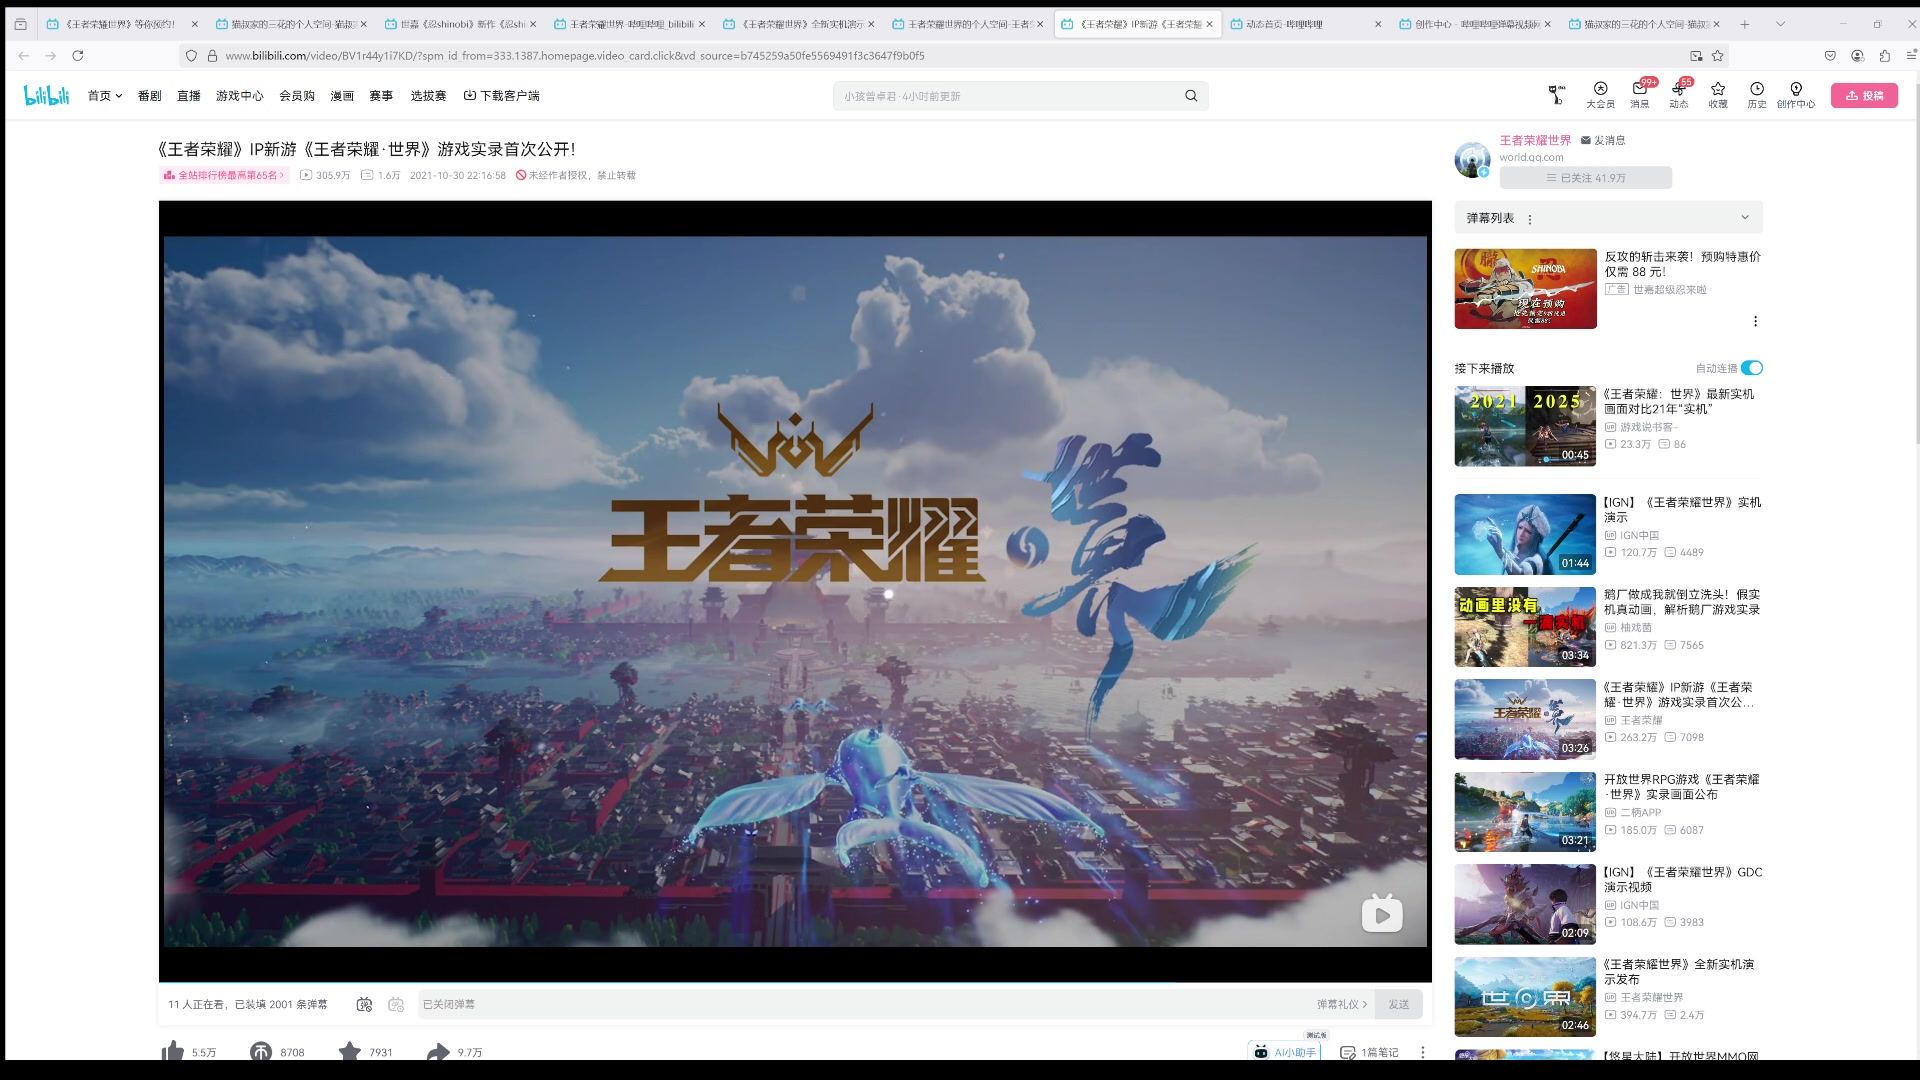Like the video with thumbs-up icon

click(x=173, y=1051)
